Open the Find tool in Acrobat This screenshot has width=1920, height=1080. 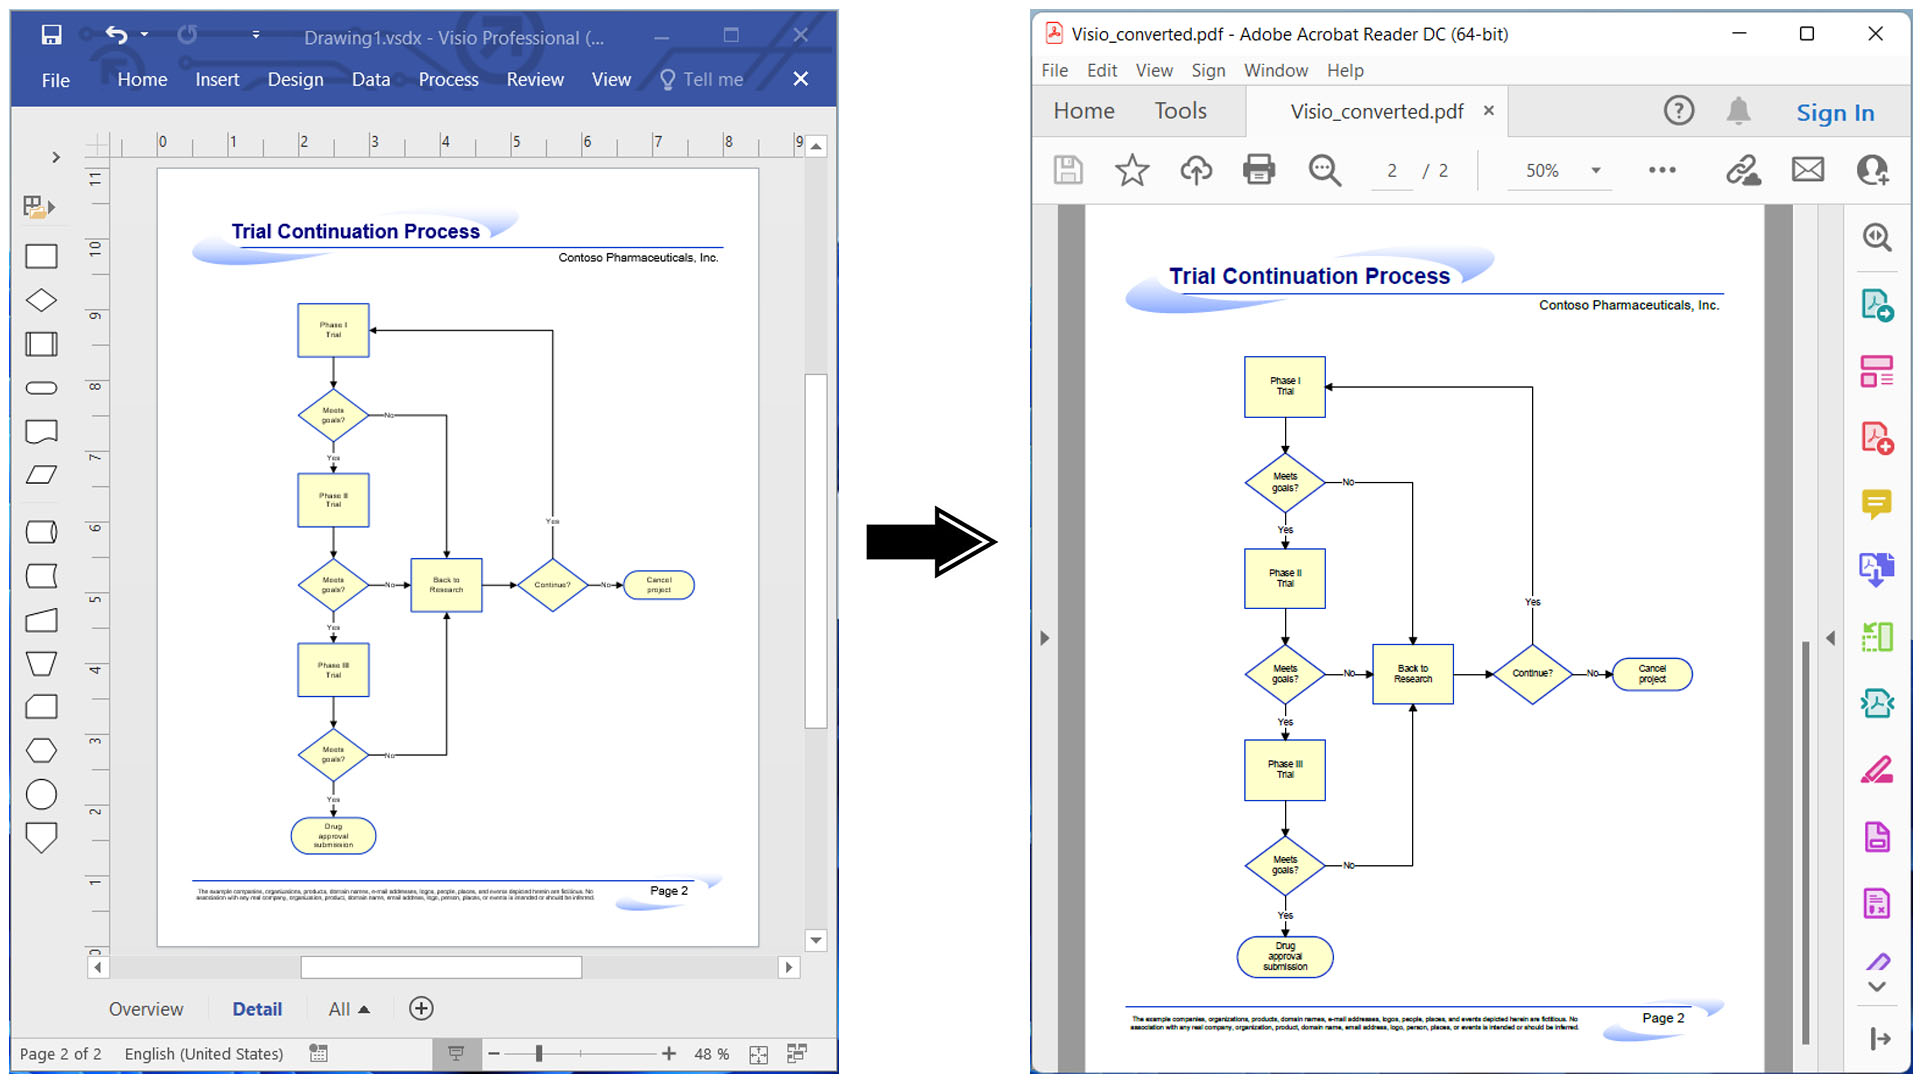[1325, 170]
